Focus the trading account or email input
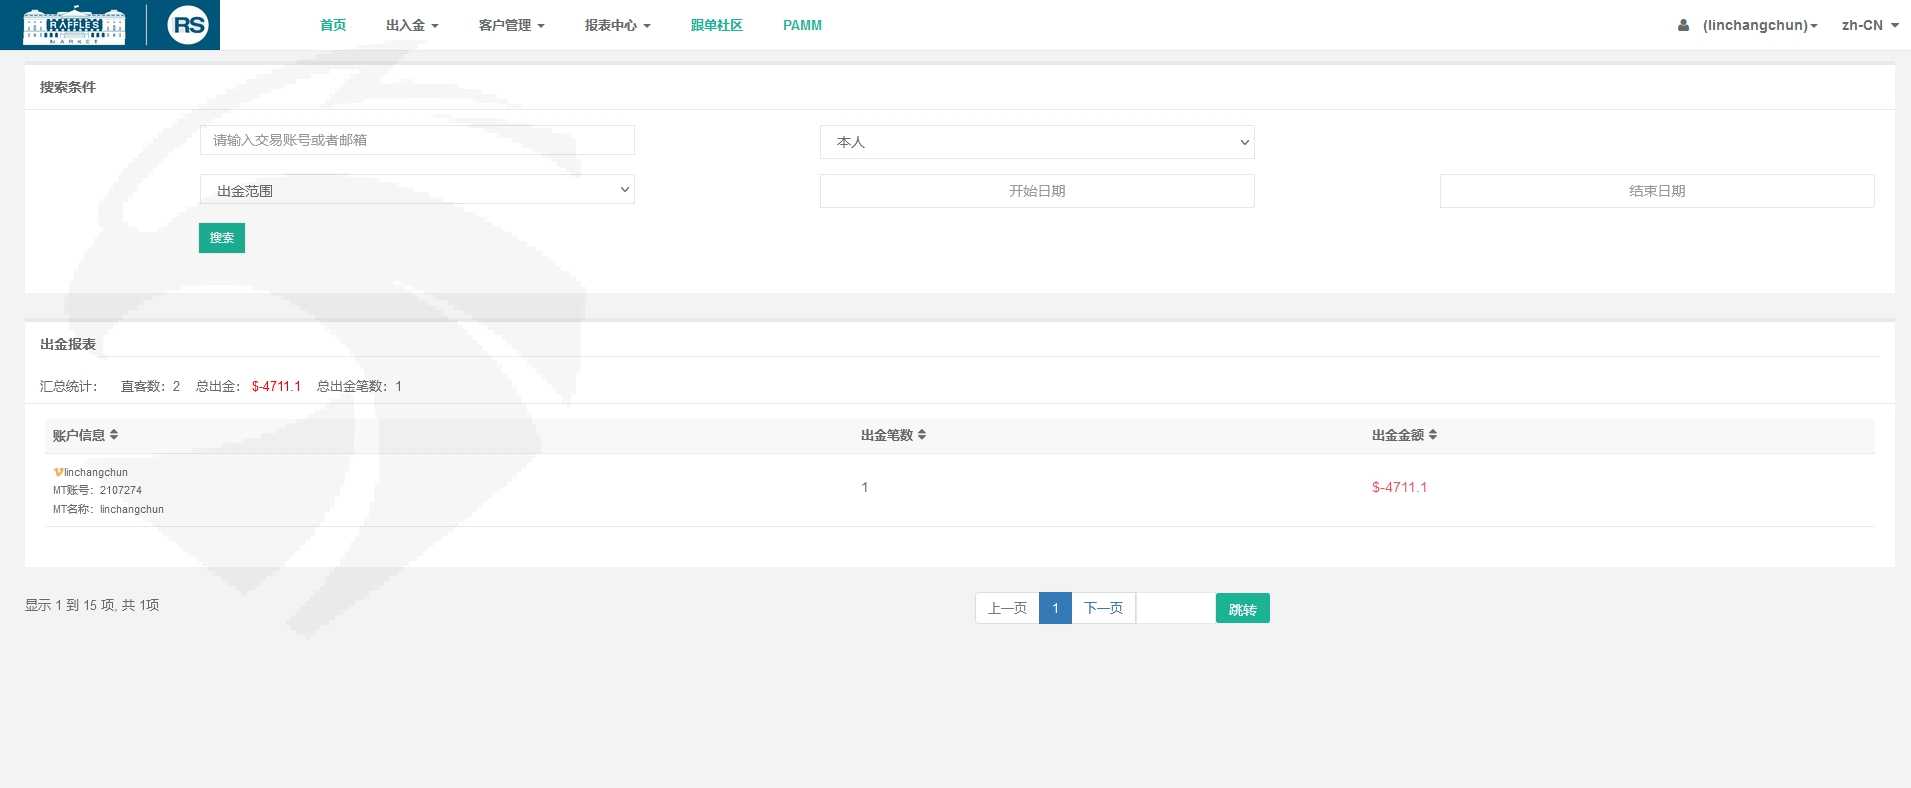The image size is (1911, 788). click(x=417, y=140)
